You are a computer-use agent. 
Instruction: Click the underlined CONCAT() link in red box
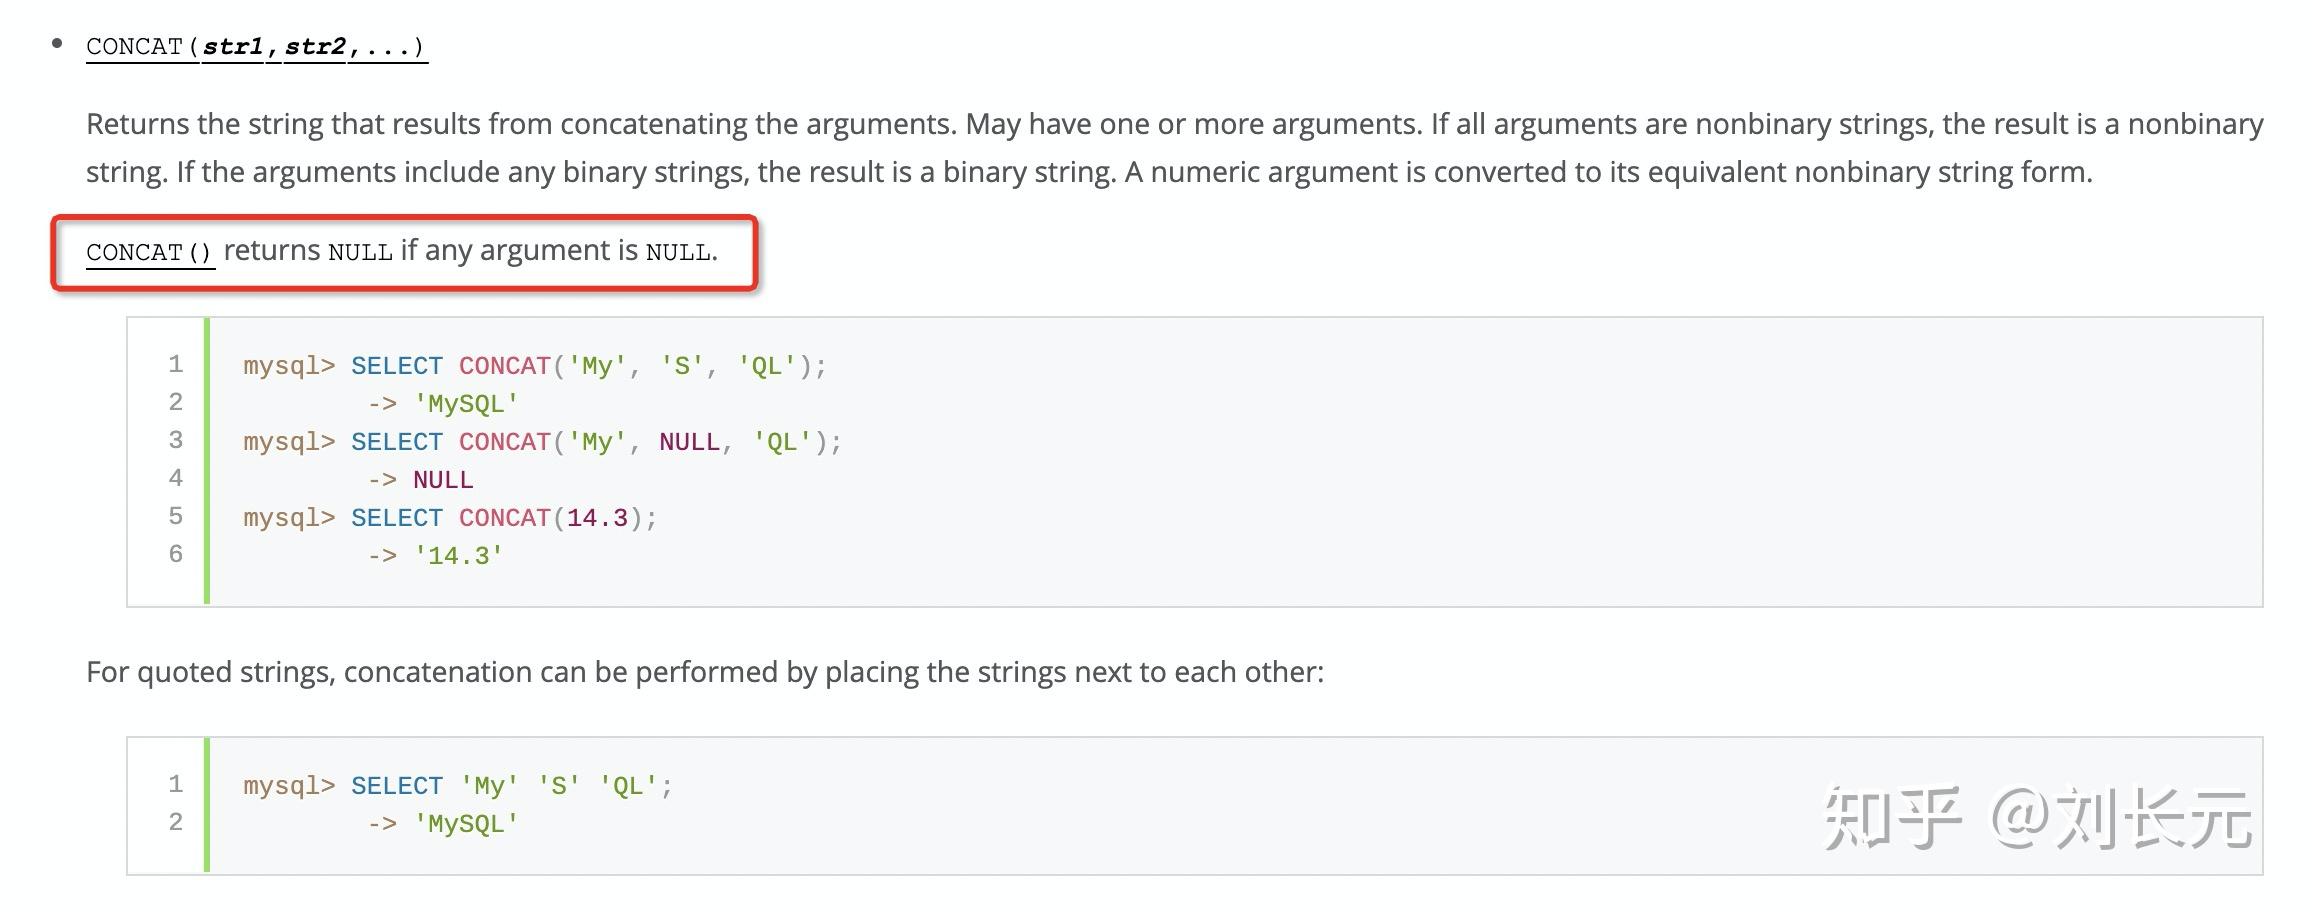pyautogui.click(x=150, y=252)
